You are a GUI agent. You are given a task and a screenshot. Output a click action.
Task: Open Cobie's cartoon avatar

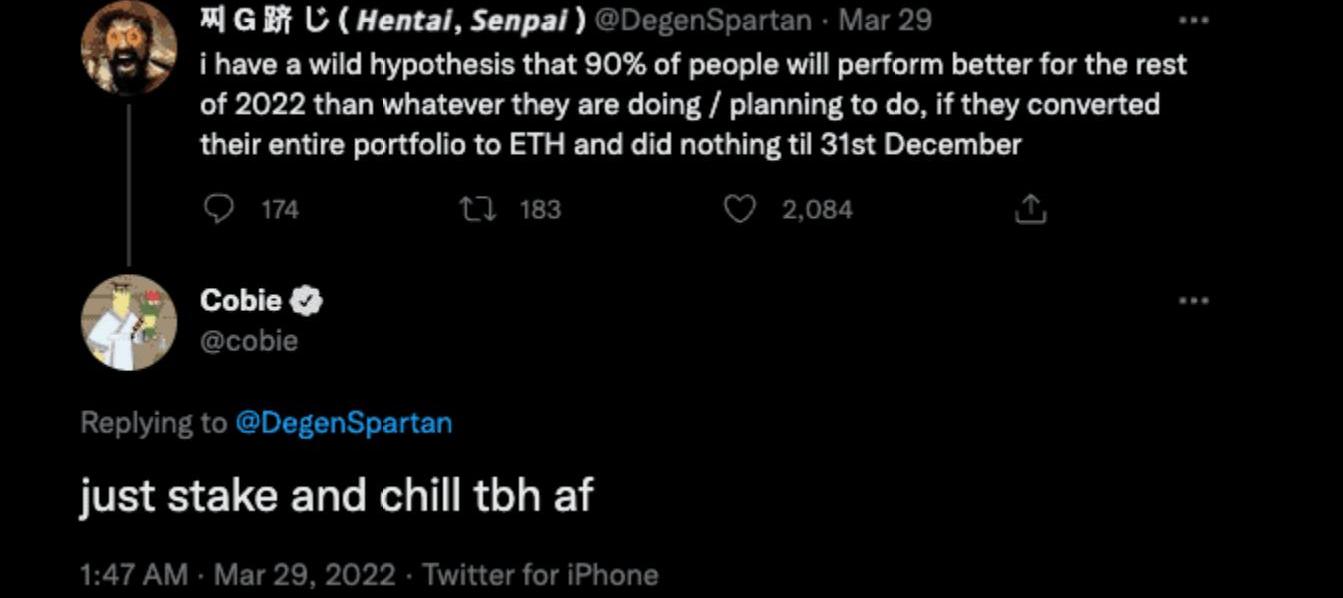[128, 322]
